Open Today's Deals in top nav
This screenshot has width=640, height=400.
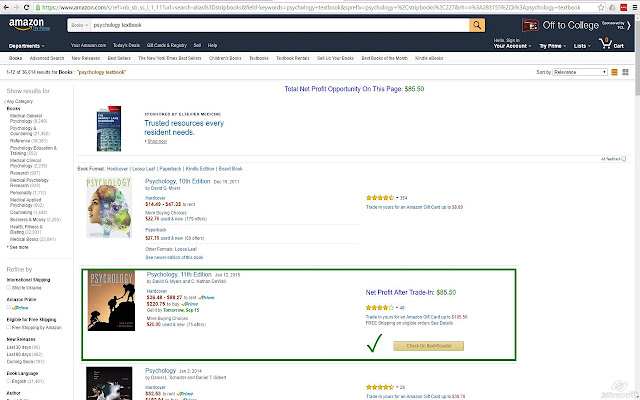point(127,45)
